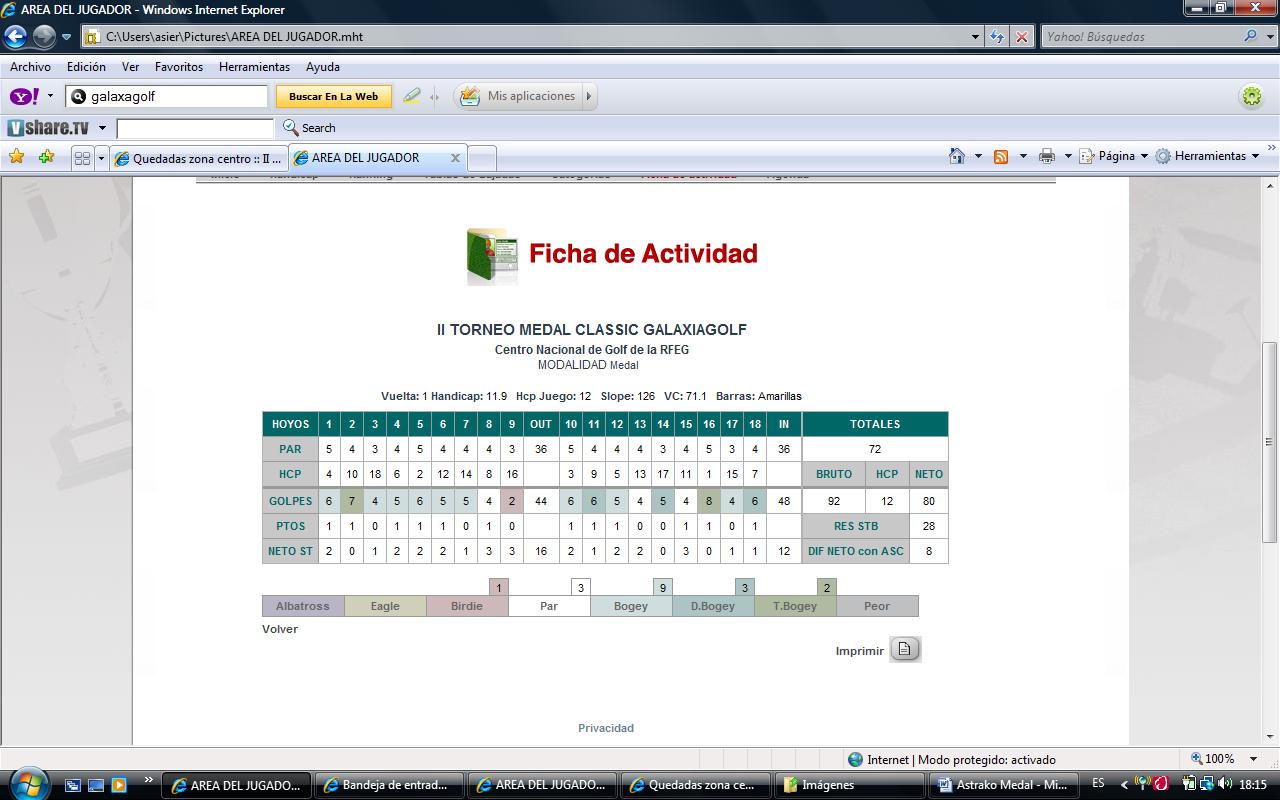Viewport: 1280px width, 800px height.
Task: Open Bandeja de entrada taskbar window
Action: [x=390, y=785]
